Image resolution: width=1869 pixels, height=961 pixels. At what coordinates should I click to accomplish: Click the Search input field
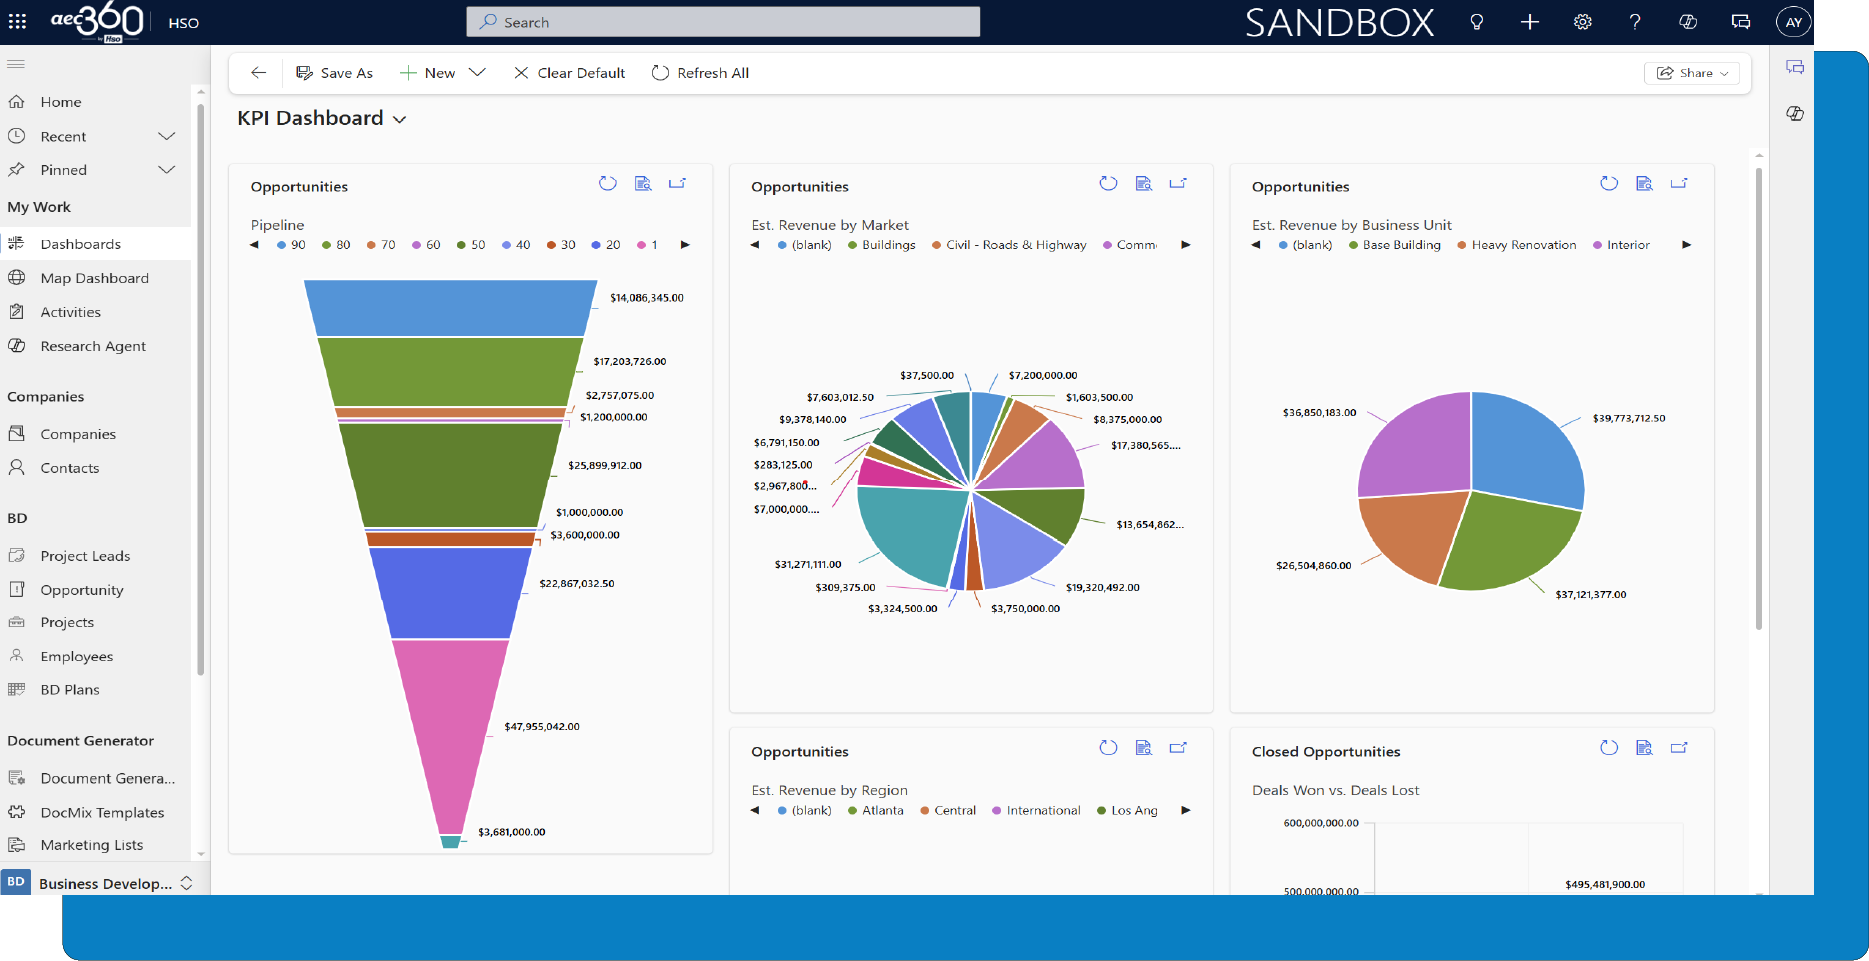click(x=723, y=22)
